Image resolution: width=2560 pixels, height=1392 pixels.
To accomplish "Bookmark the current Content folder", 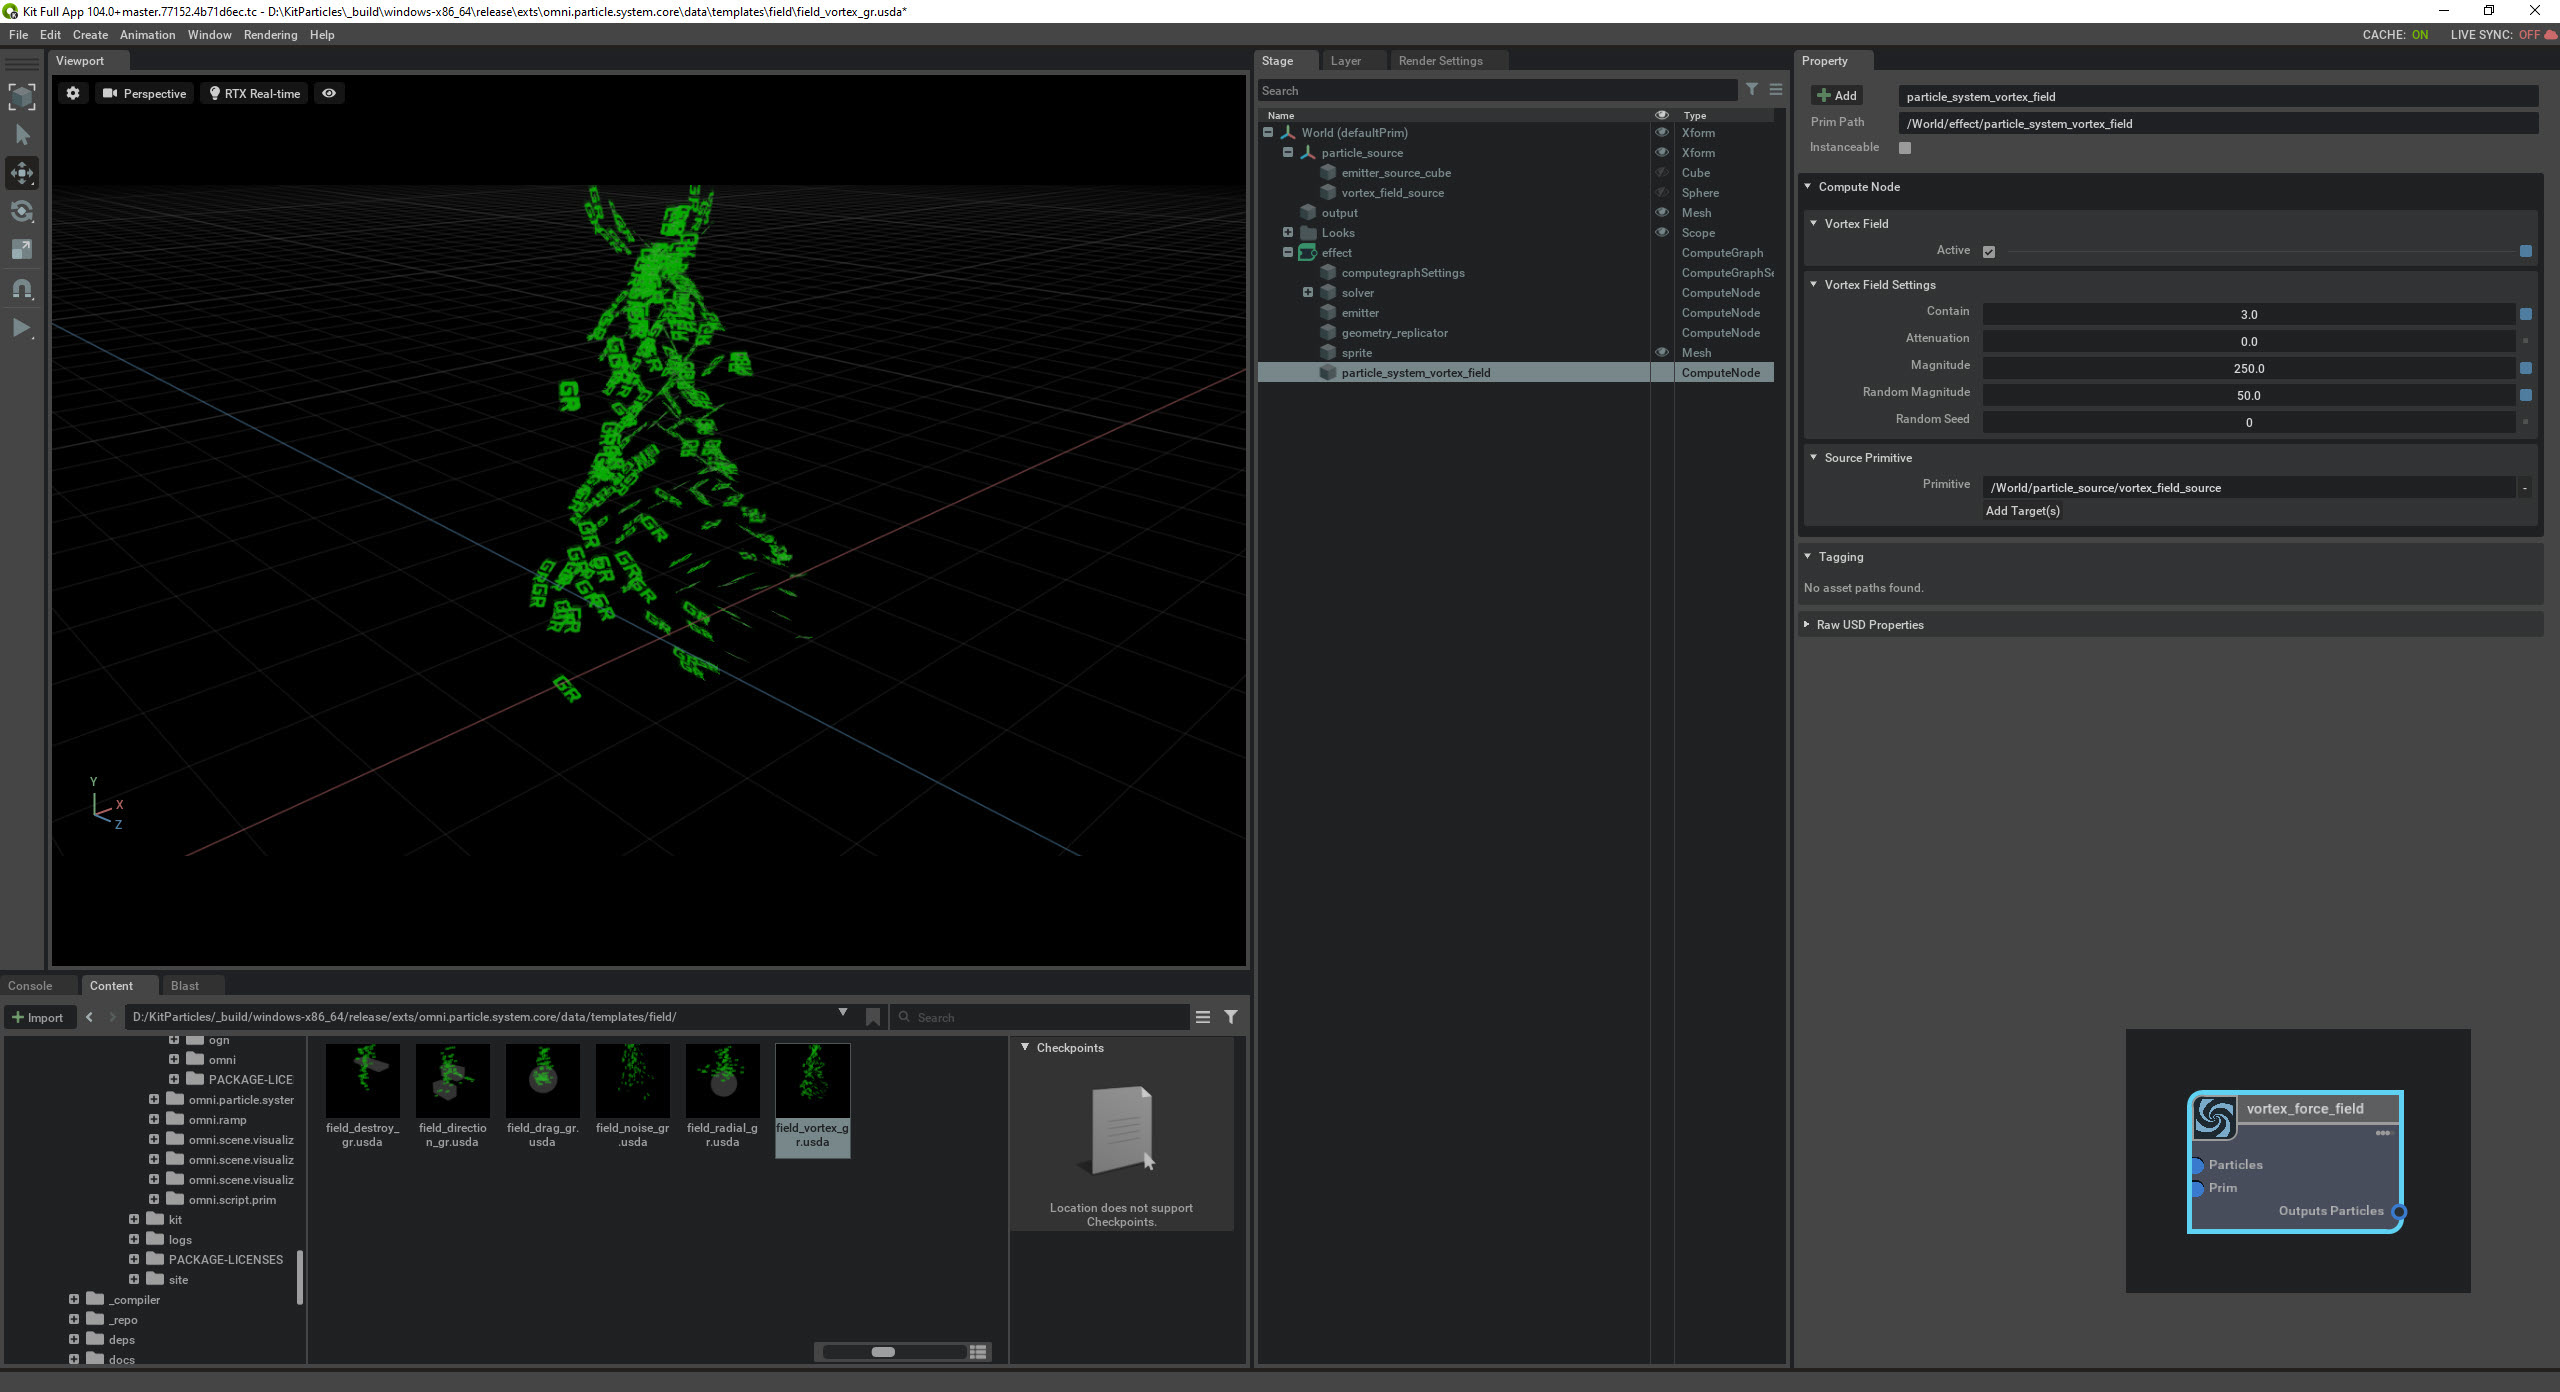I will click(x=872, y=1017).
